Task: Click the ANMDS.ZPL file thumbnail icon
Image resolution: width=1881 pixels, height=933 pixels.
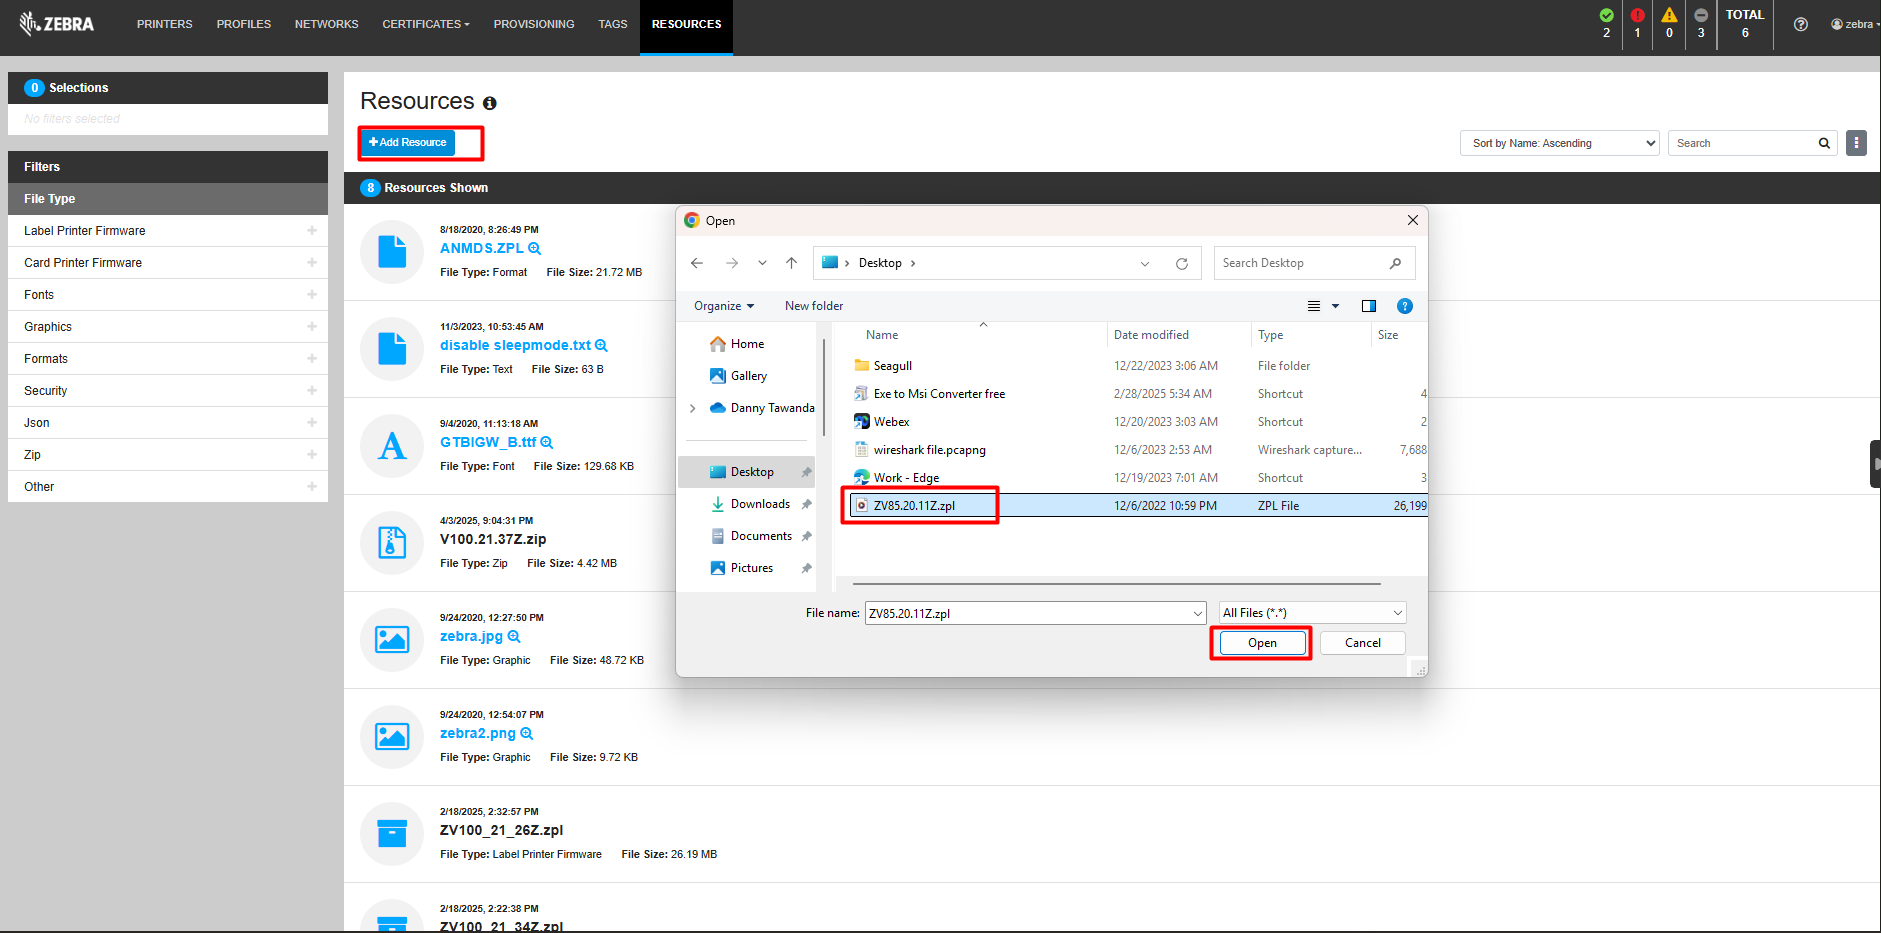Action: (x=392, y=252)
